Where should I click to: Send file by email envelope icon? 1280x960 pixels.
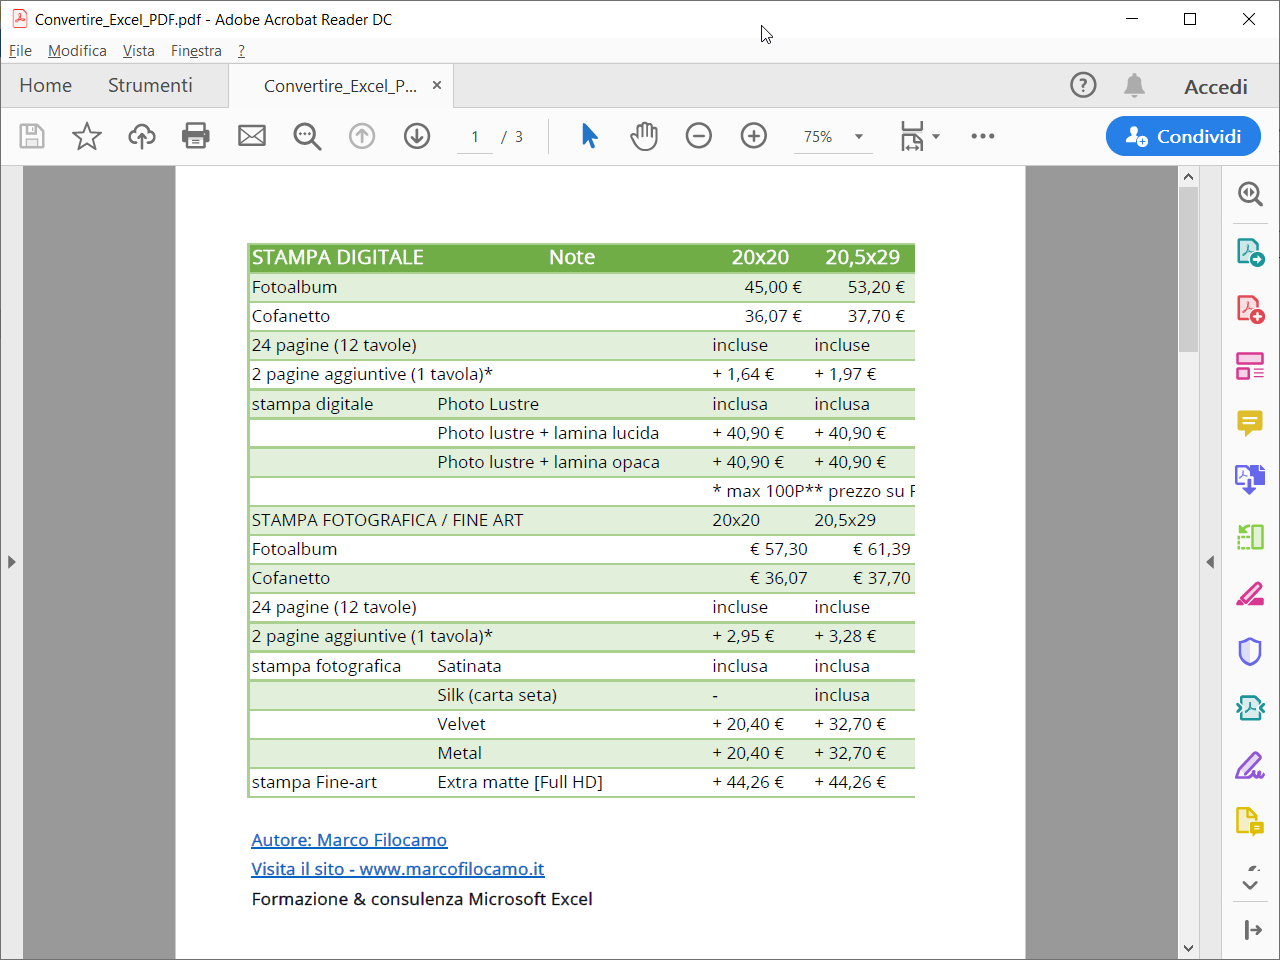coord(252,136)
